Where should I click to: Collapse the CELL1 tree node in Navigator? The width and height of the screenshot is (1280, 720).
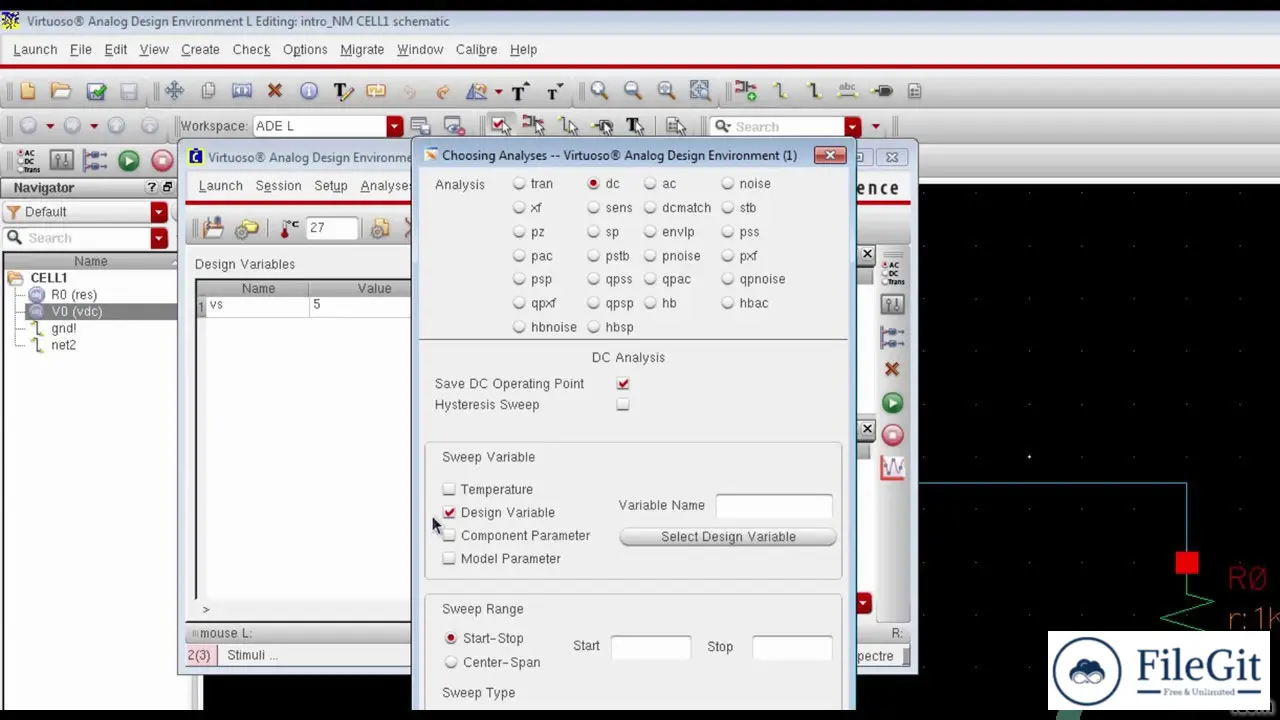15,278
